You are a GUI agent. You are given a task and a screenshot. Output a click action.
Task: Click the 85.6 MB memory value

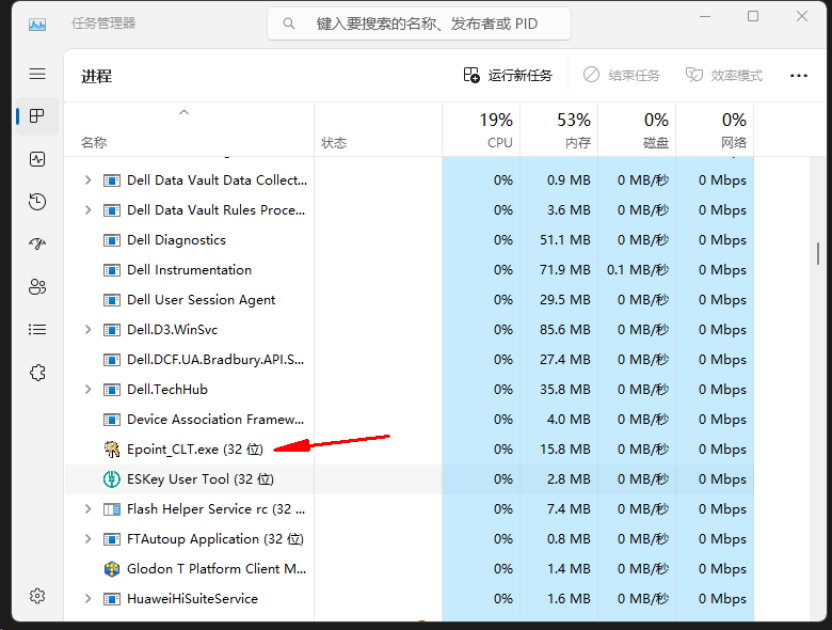[565, 330]
